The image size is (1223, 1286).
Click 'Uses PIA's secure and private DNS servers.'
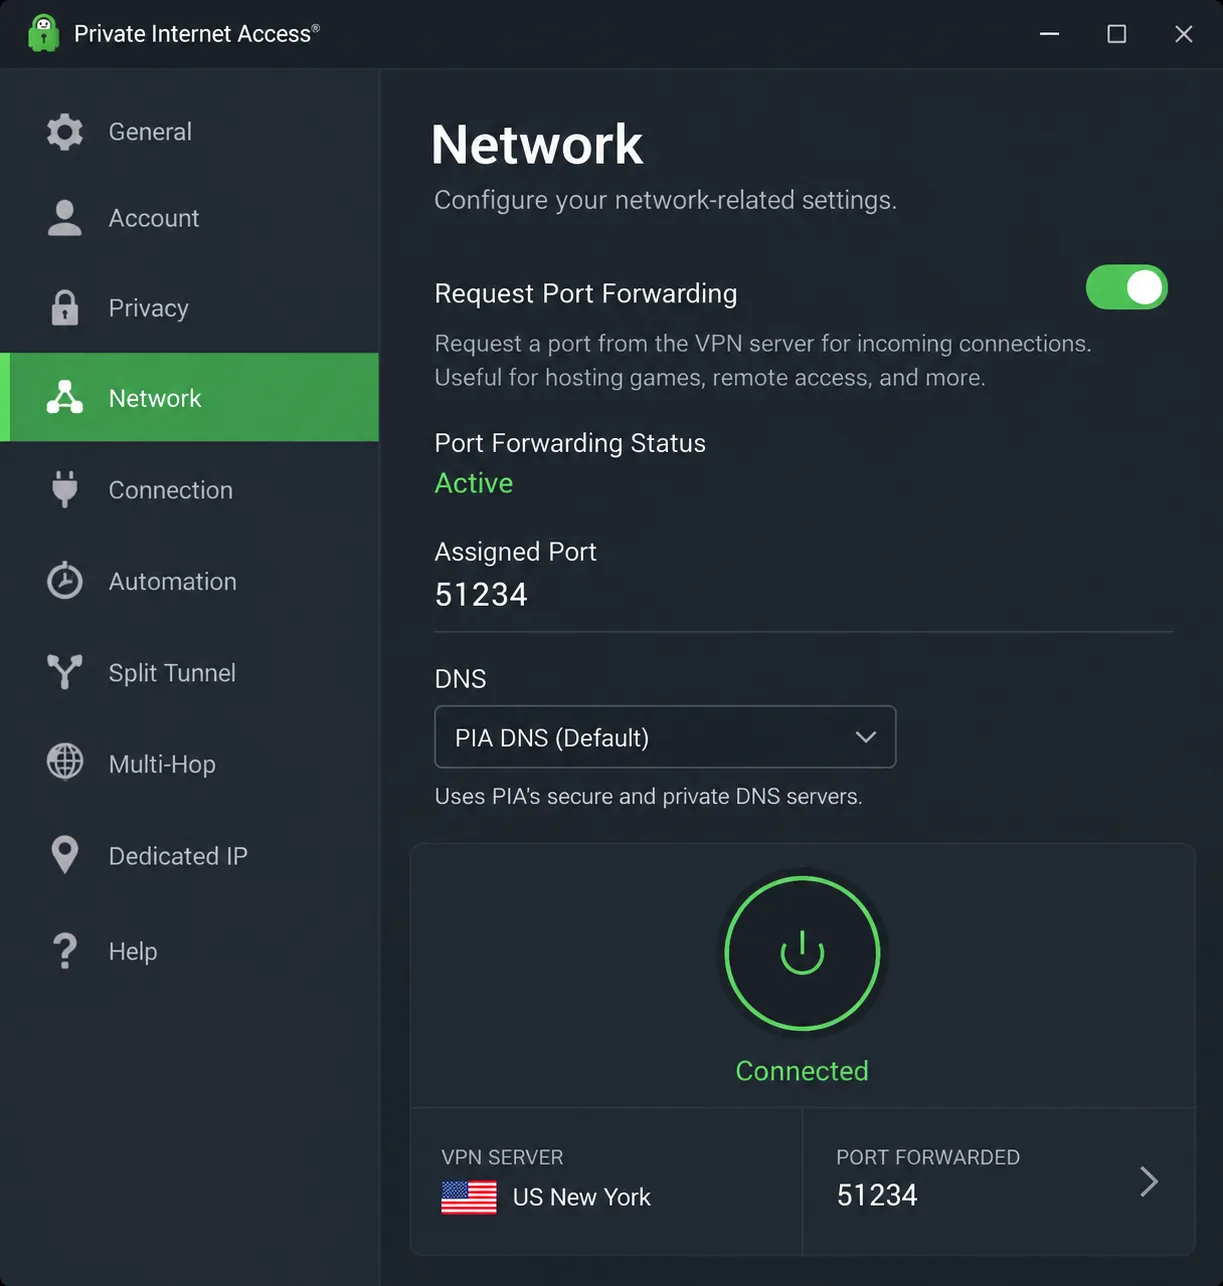tap(648, 796)
